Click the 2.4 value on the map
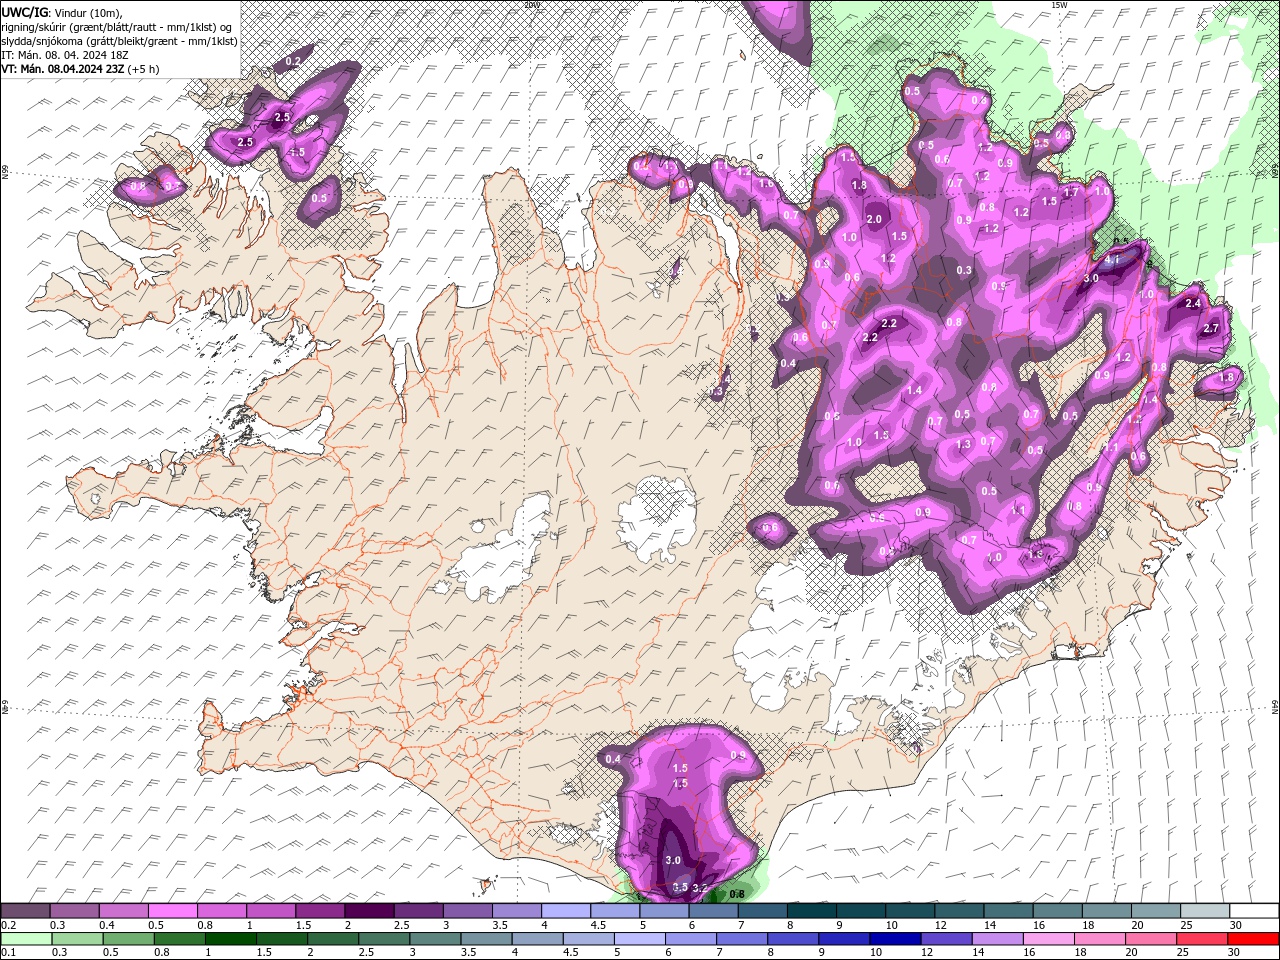Screen dimensions: 1280x960 (x=1192, y=303)
